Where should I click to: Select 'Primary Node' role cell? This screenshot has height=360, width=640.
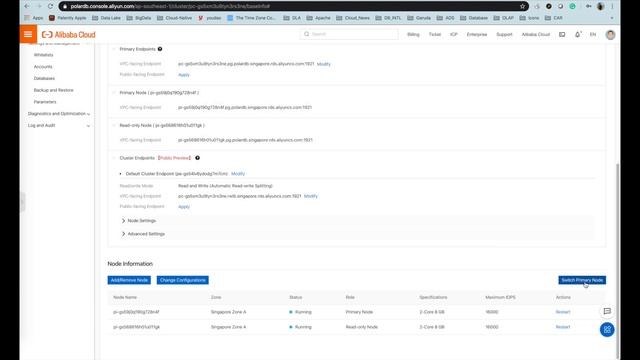click(x=359, y=312)
